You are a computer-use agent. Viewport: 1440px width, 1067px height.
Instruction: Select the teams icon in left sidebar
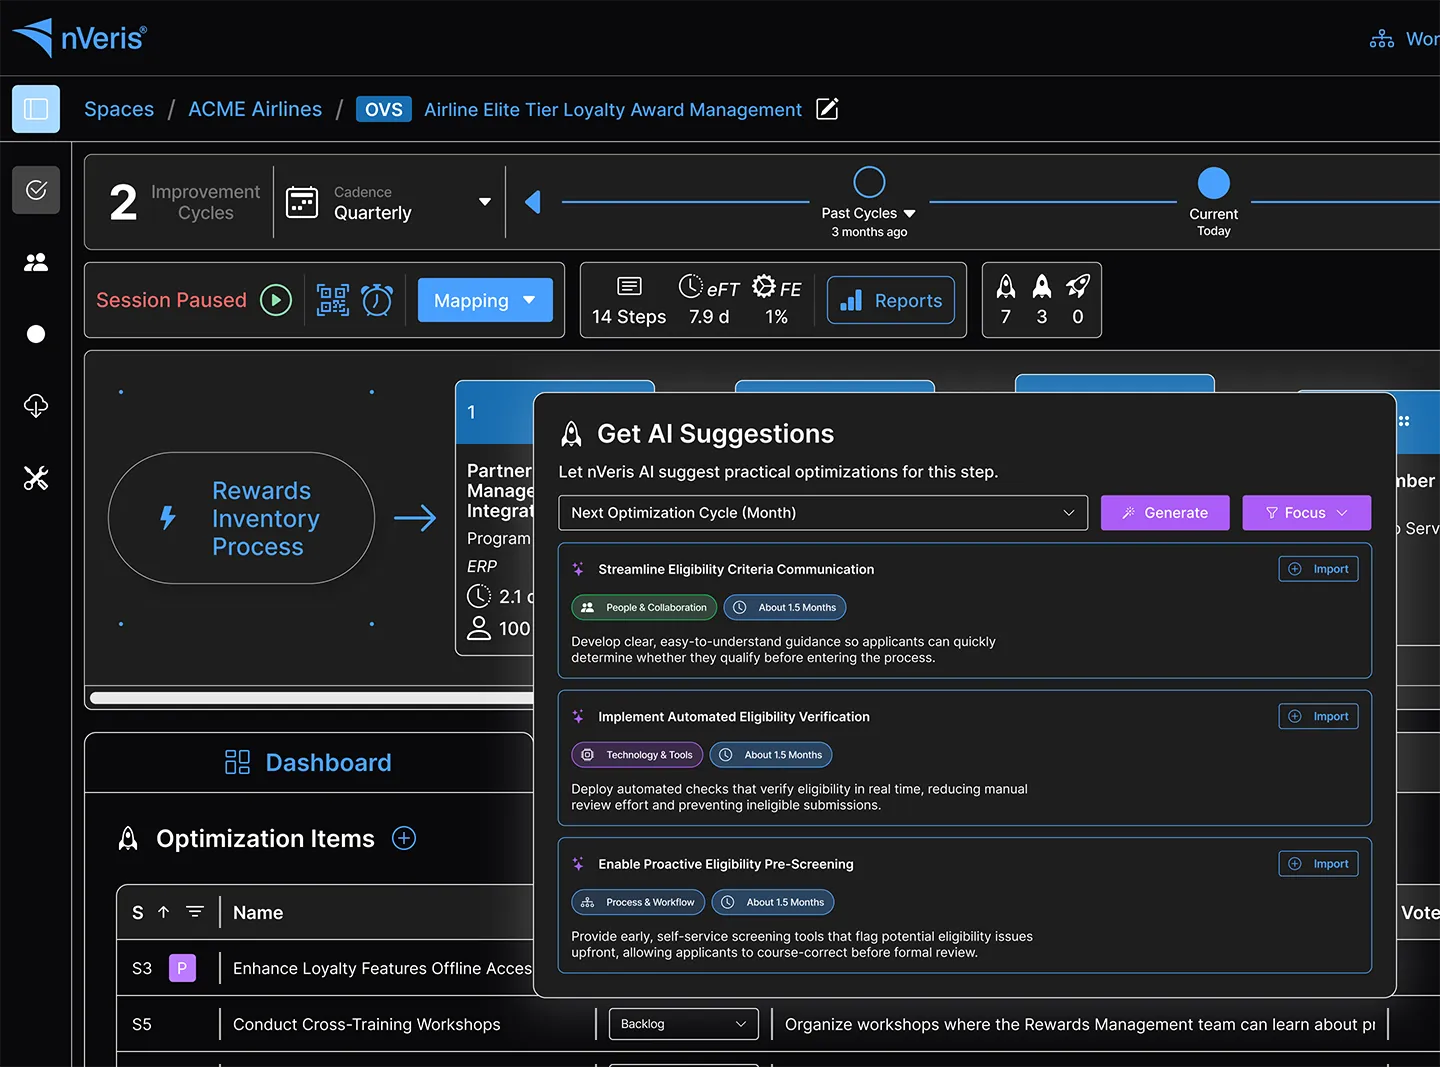[x=35, y=262]
